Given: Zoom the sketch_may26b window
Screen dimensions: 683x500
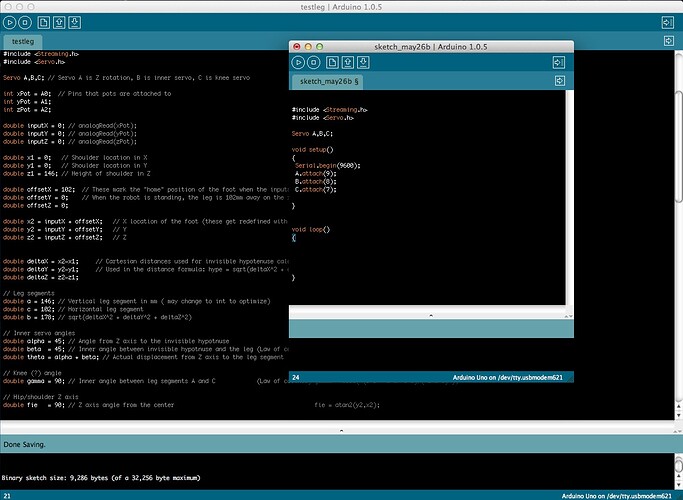Looking at the screenshot, I should [319, 47].
